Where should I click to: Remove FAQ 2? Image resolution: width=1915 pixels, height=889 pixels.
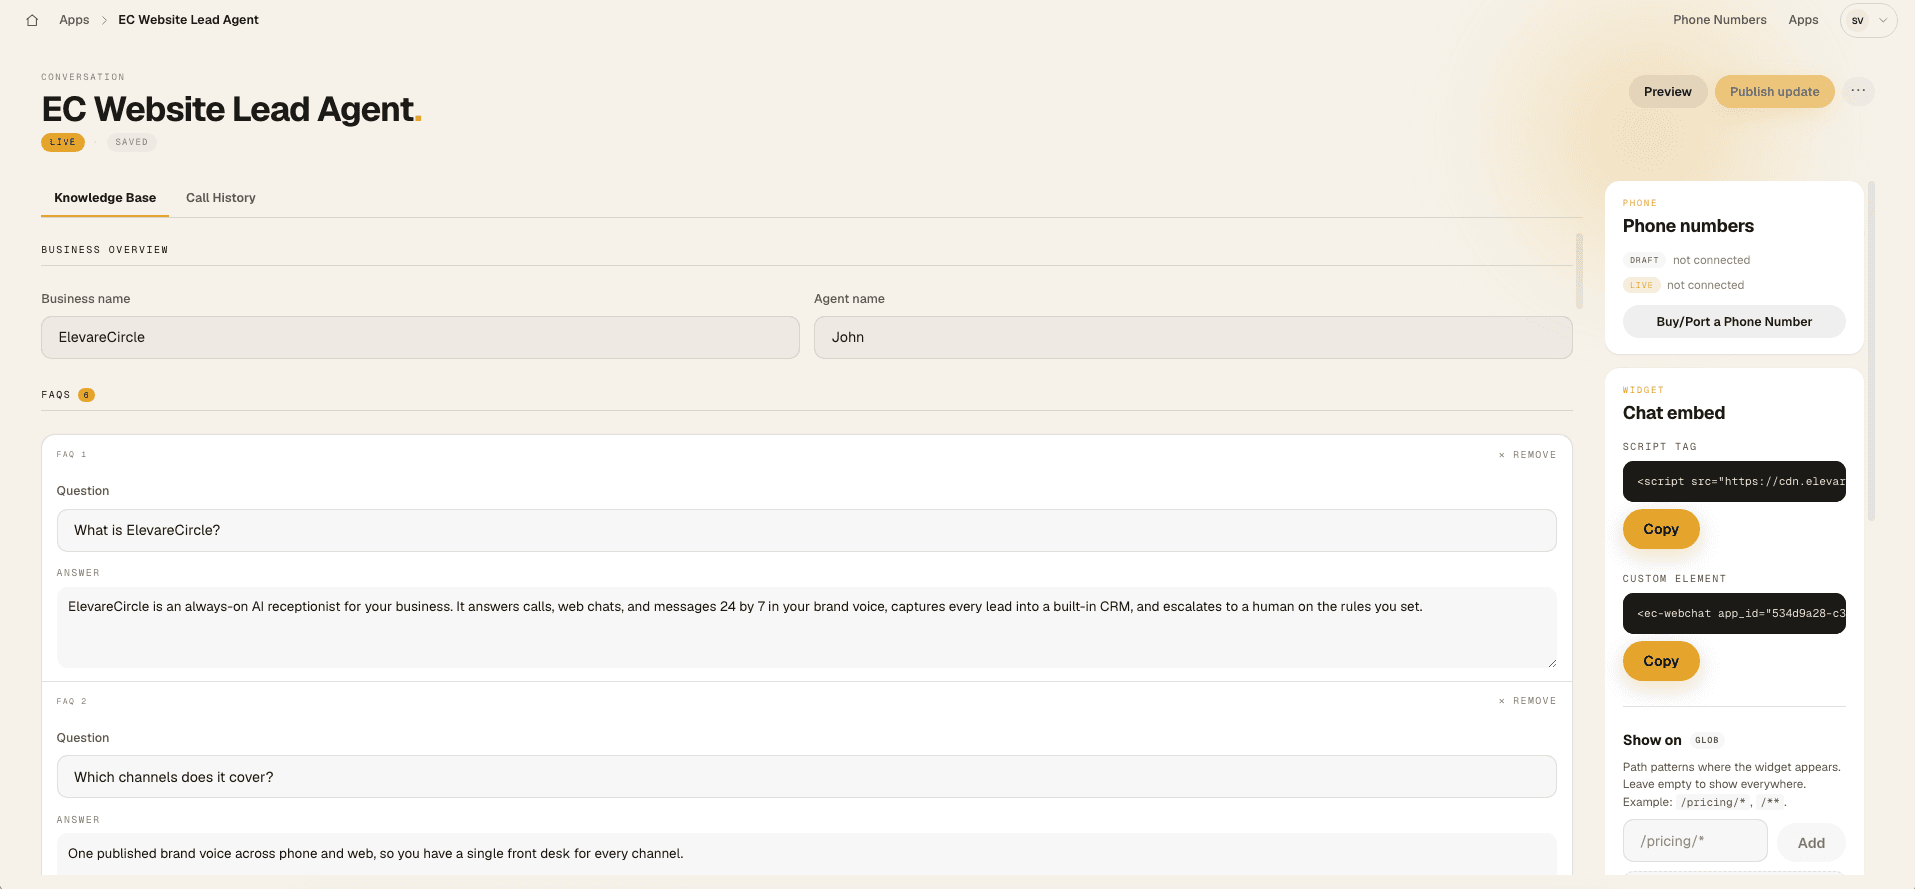(x=1527, y=701)
